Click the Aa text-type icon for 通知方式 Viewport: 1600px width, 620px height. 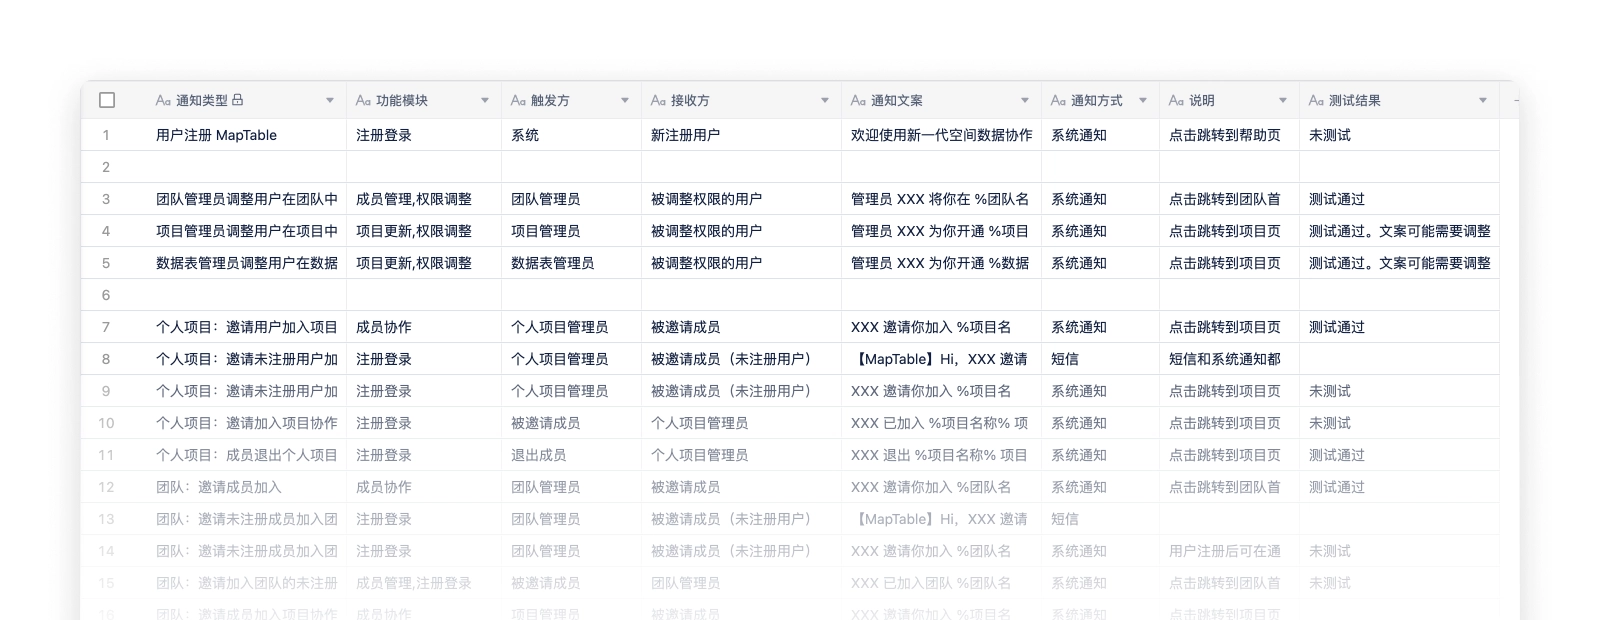(x=1058, y=101)
